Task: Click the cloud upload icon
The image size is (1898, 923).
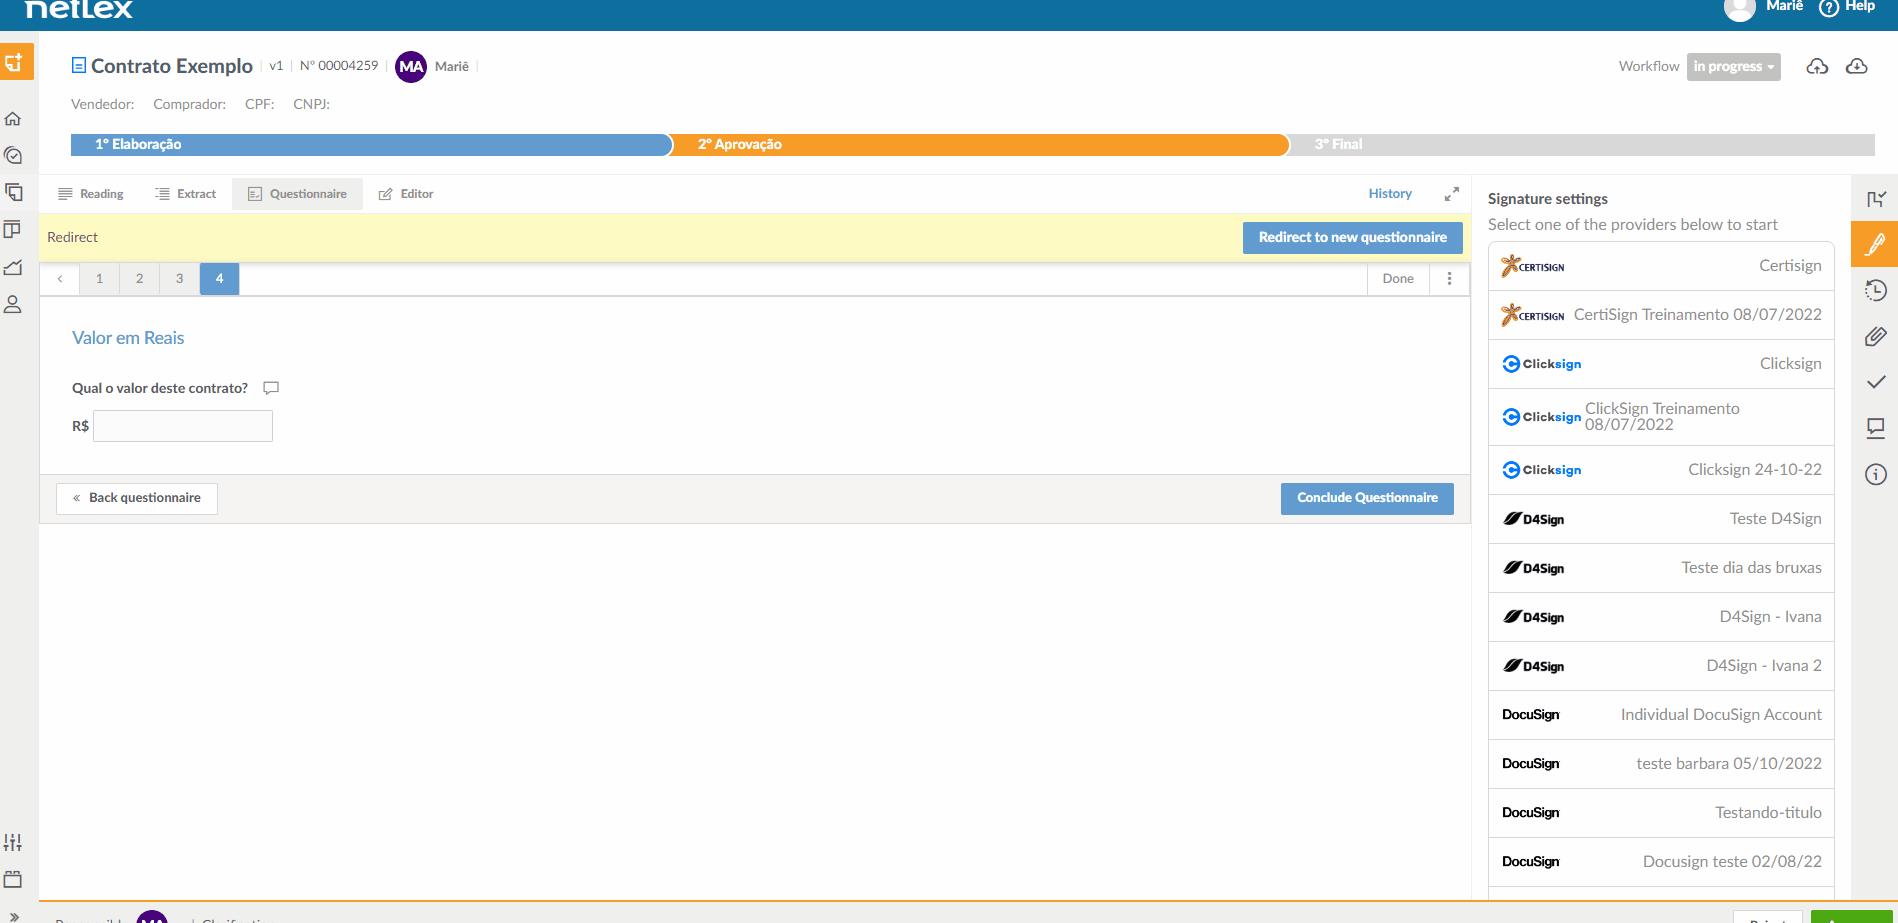Action: (1817, 66)
